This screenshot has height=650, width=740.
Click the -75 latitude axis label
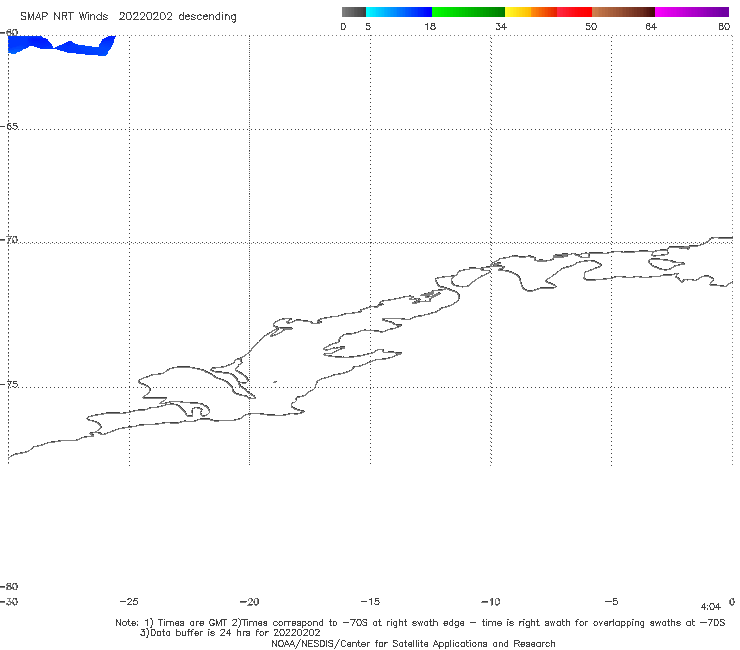coord(9,385)
